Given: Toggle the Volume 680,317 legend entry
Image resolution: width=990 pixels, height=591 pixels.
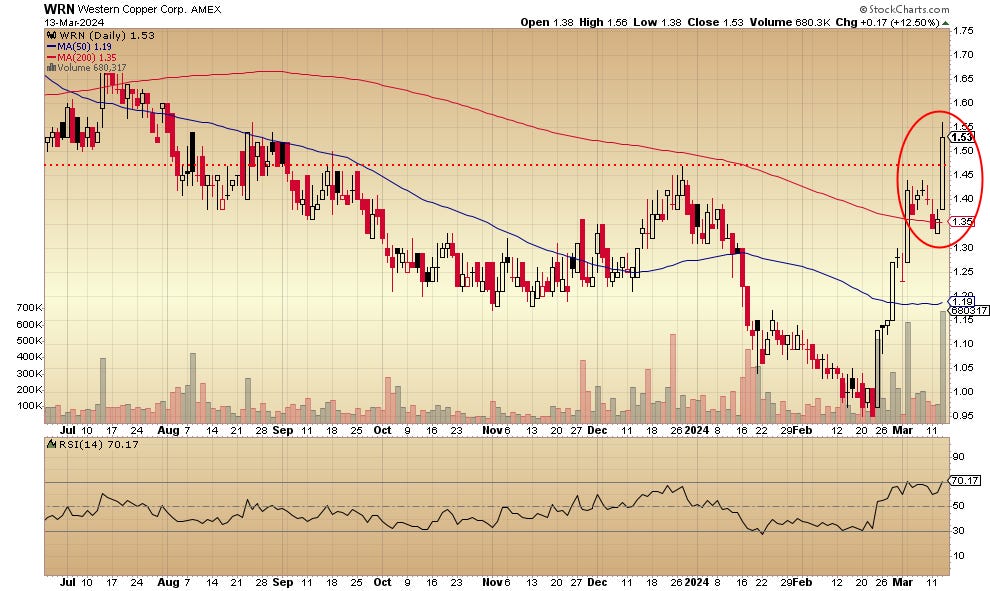Looking at the screenshot, I should click(93, 67).
